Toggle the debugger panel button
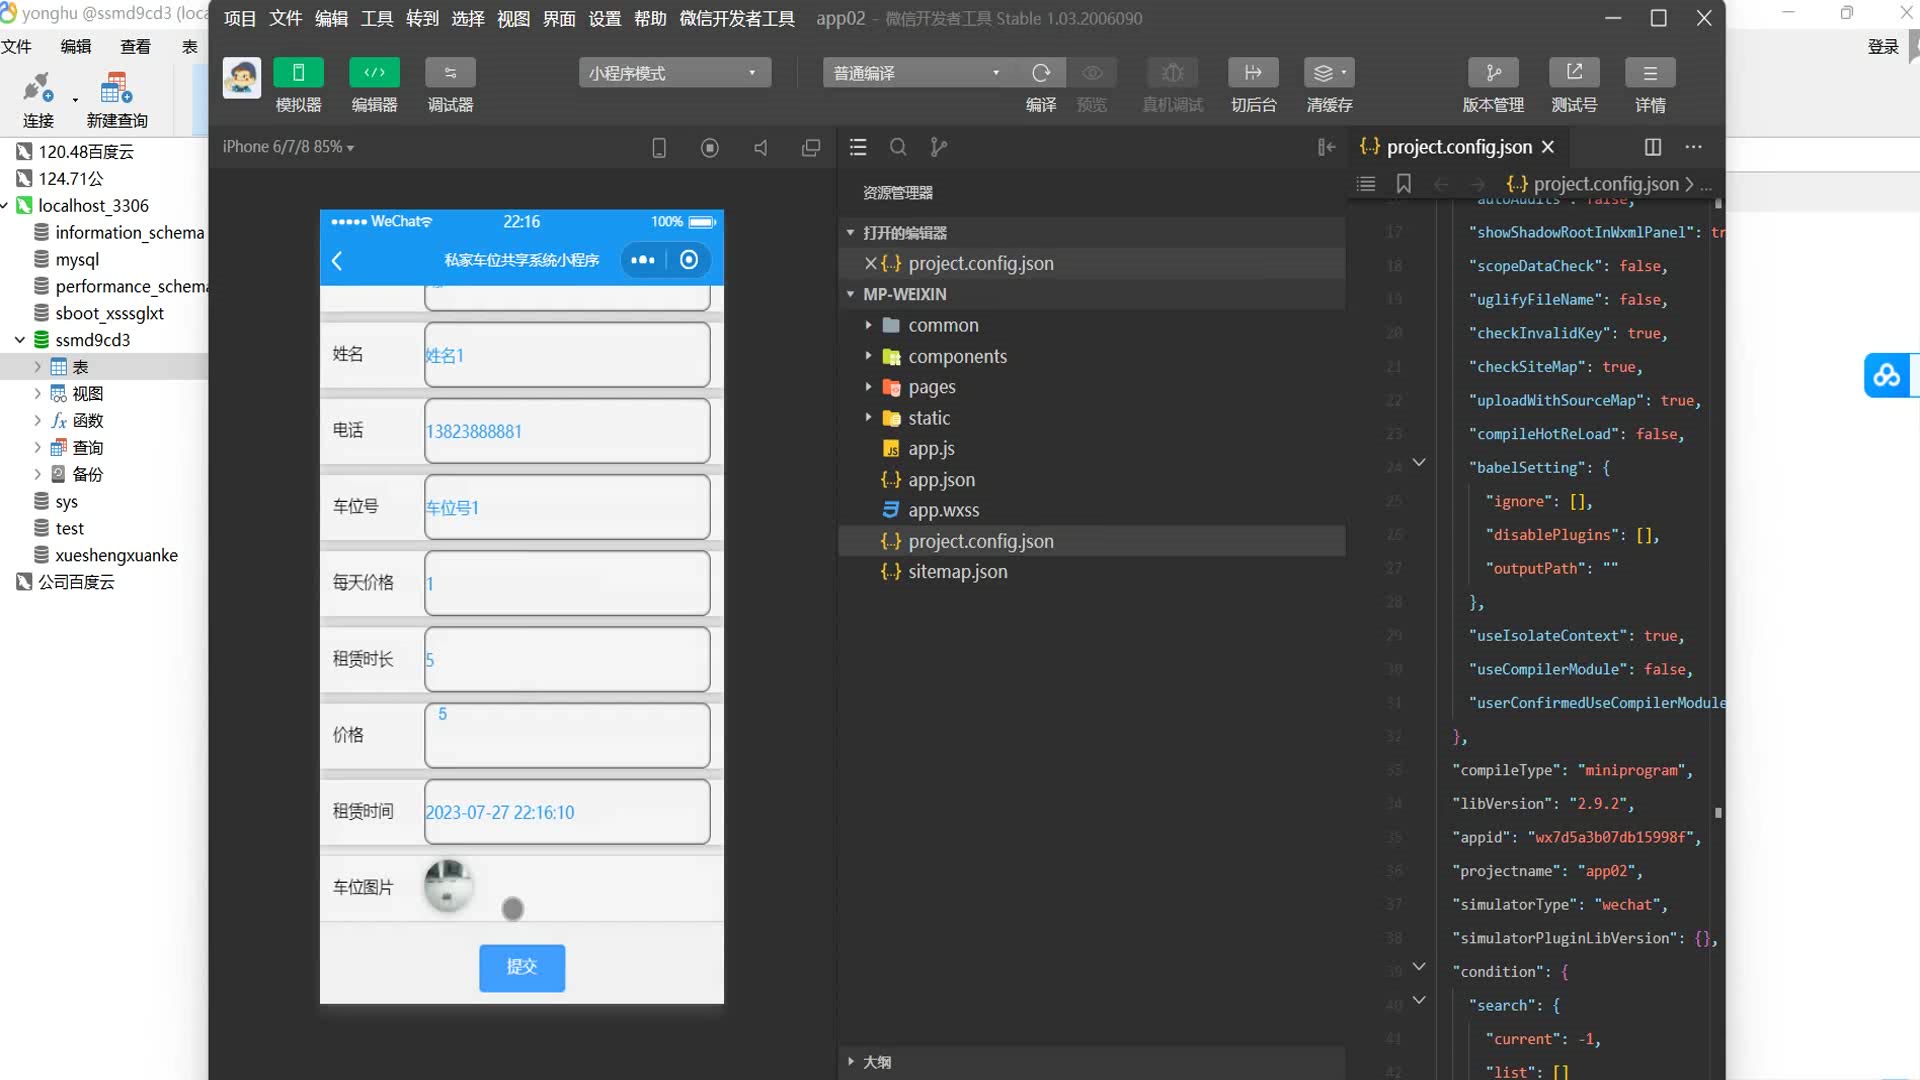The height and width of the screenshot is (1080, 1920). (x=450, y=73)
